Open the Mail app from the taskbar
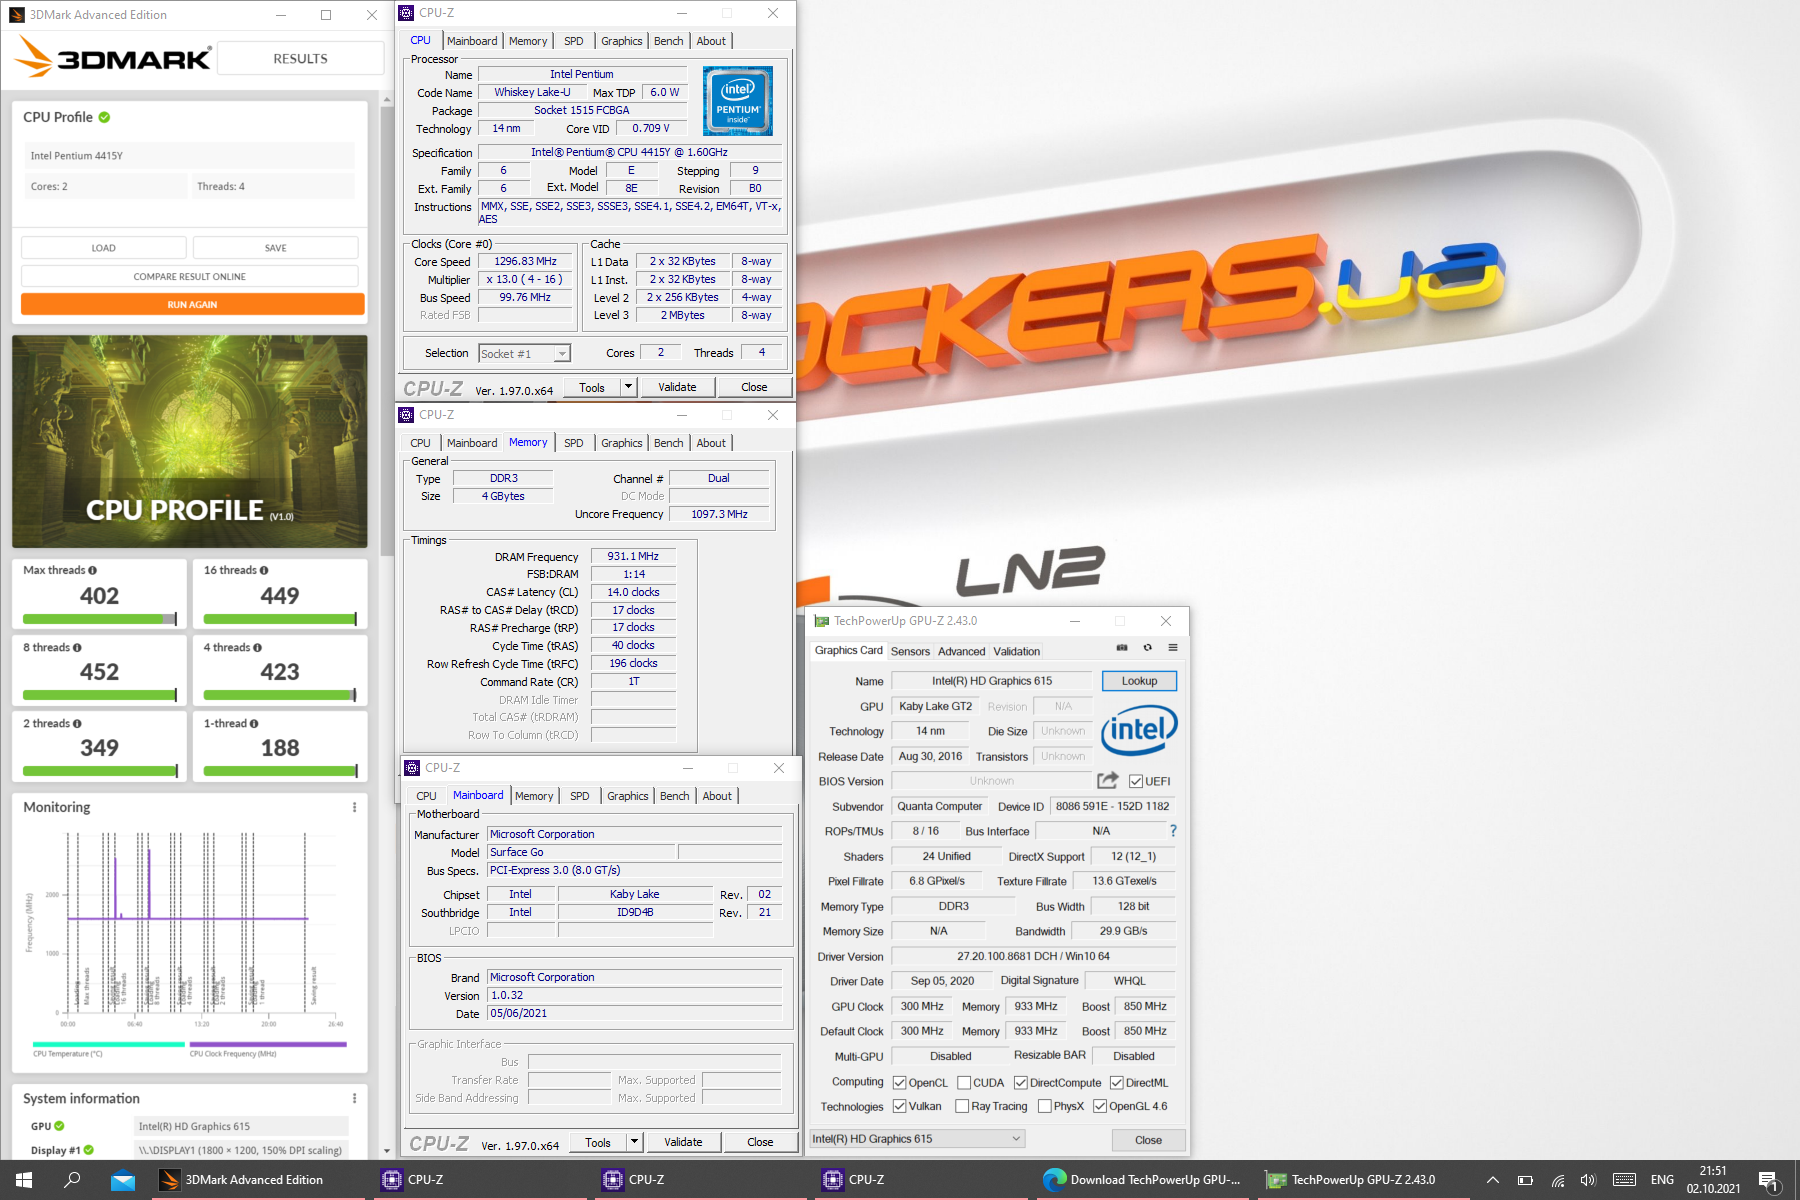Image resolution: width=1800 pixels, height=1200 pixels. point(123,1180)
